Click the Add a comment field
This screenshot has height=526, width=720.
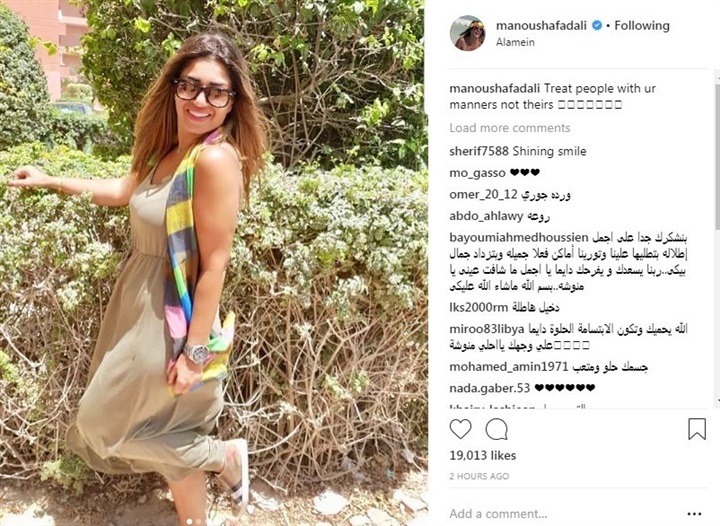(x=565, y=514)
